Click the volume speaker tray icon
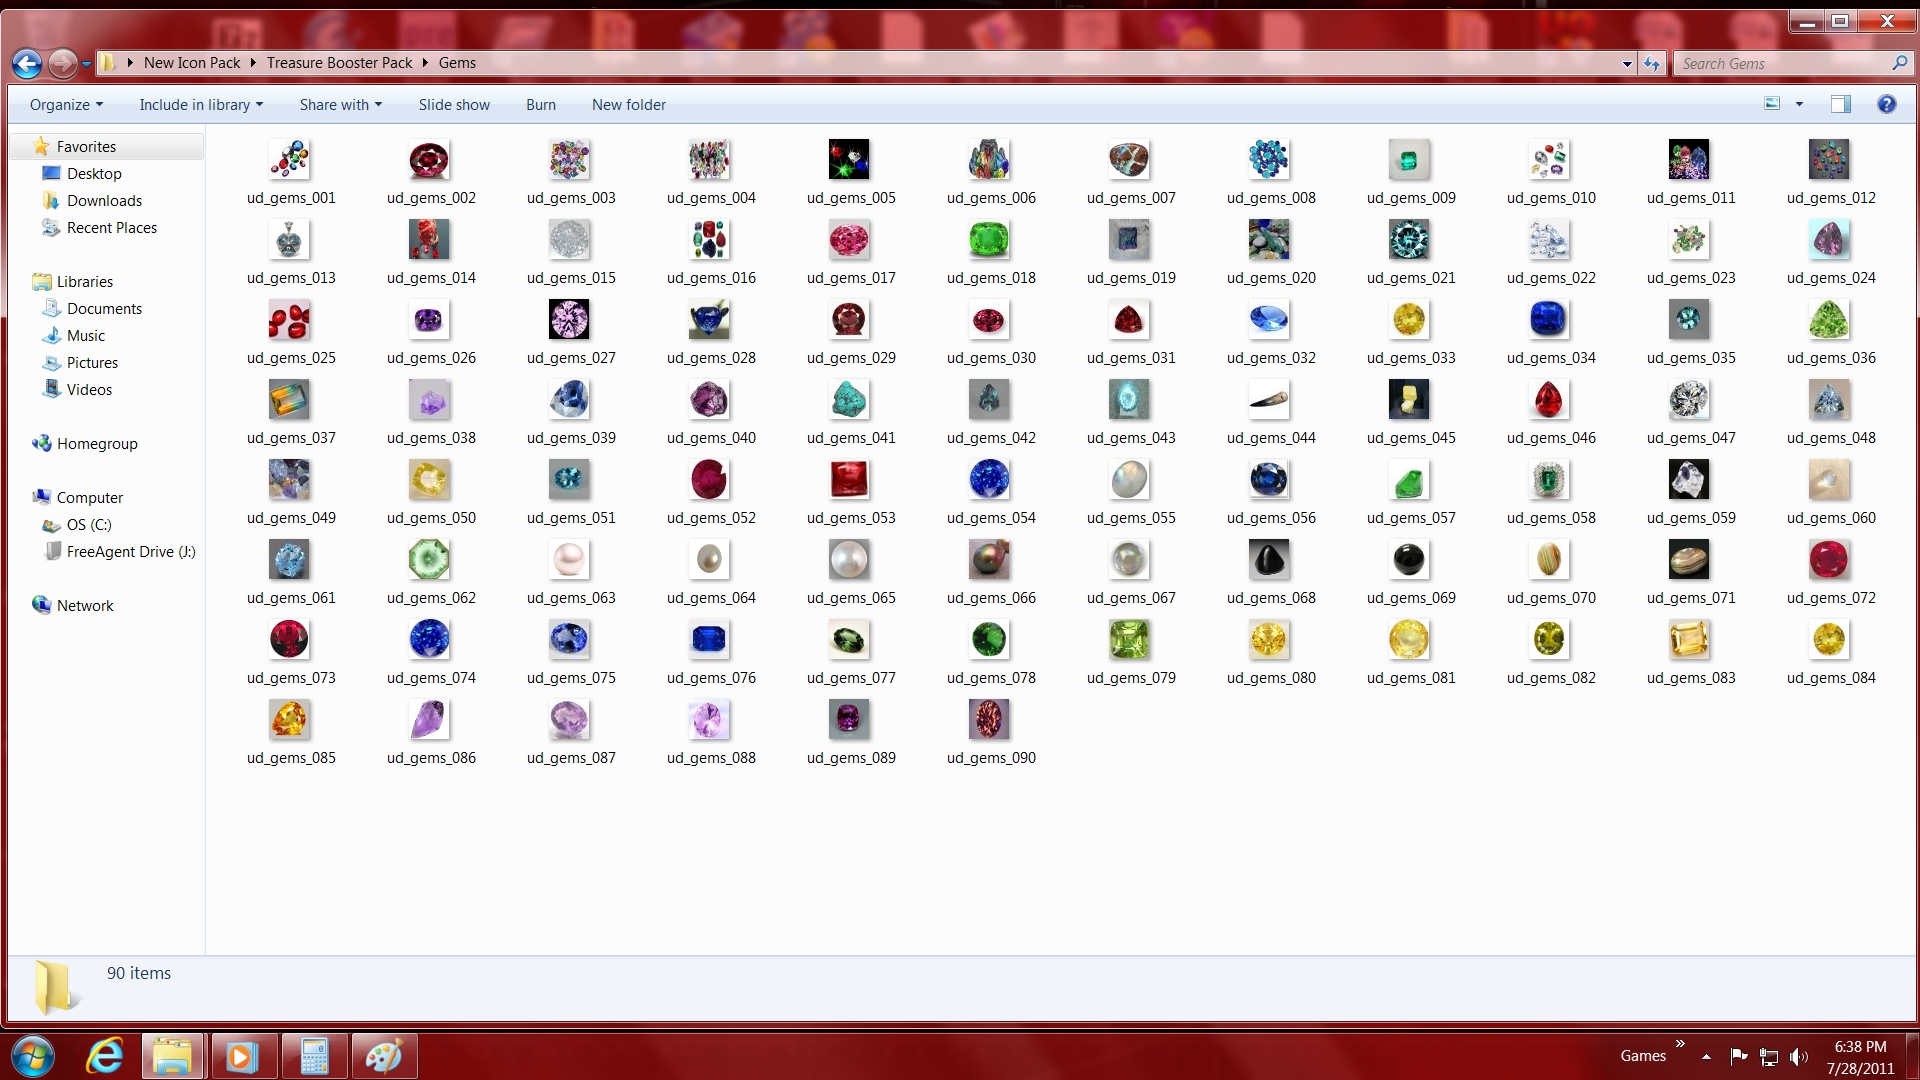This screenshot has width=1920, height=1080. [1799, 1056]
